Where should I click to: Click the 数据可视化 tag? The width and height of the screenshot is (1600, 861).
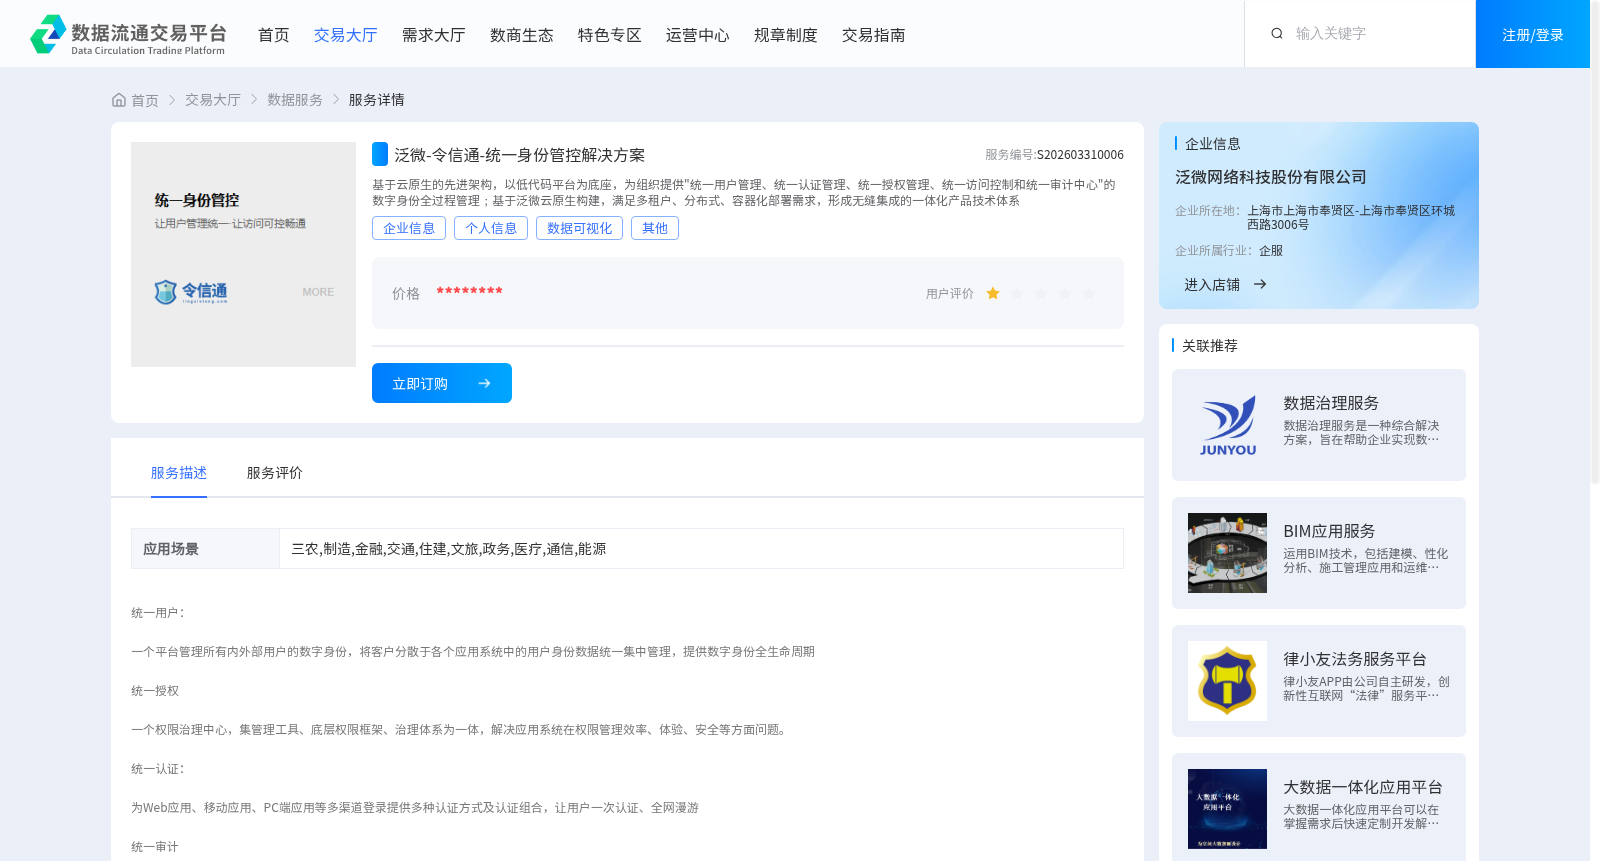[x=580, y=228]
